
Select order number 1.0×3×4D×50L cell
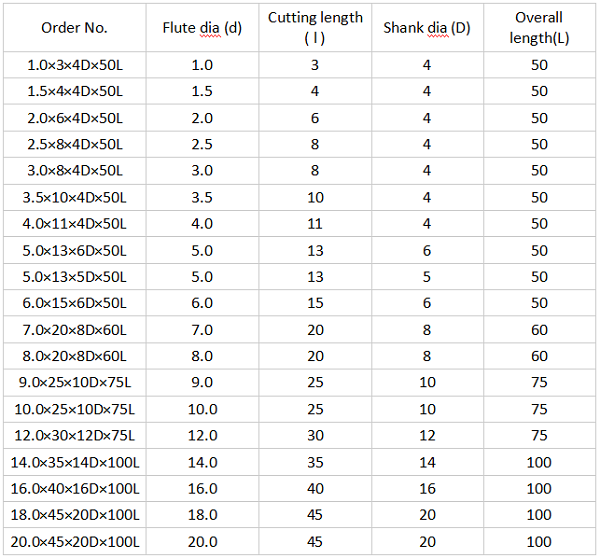point(75,65)
